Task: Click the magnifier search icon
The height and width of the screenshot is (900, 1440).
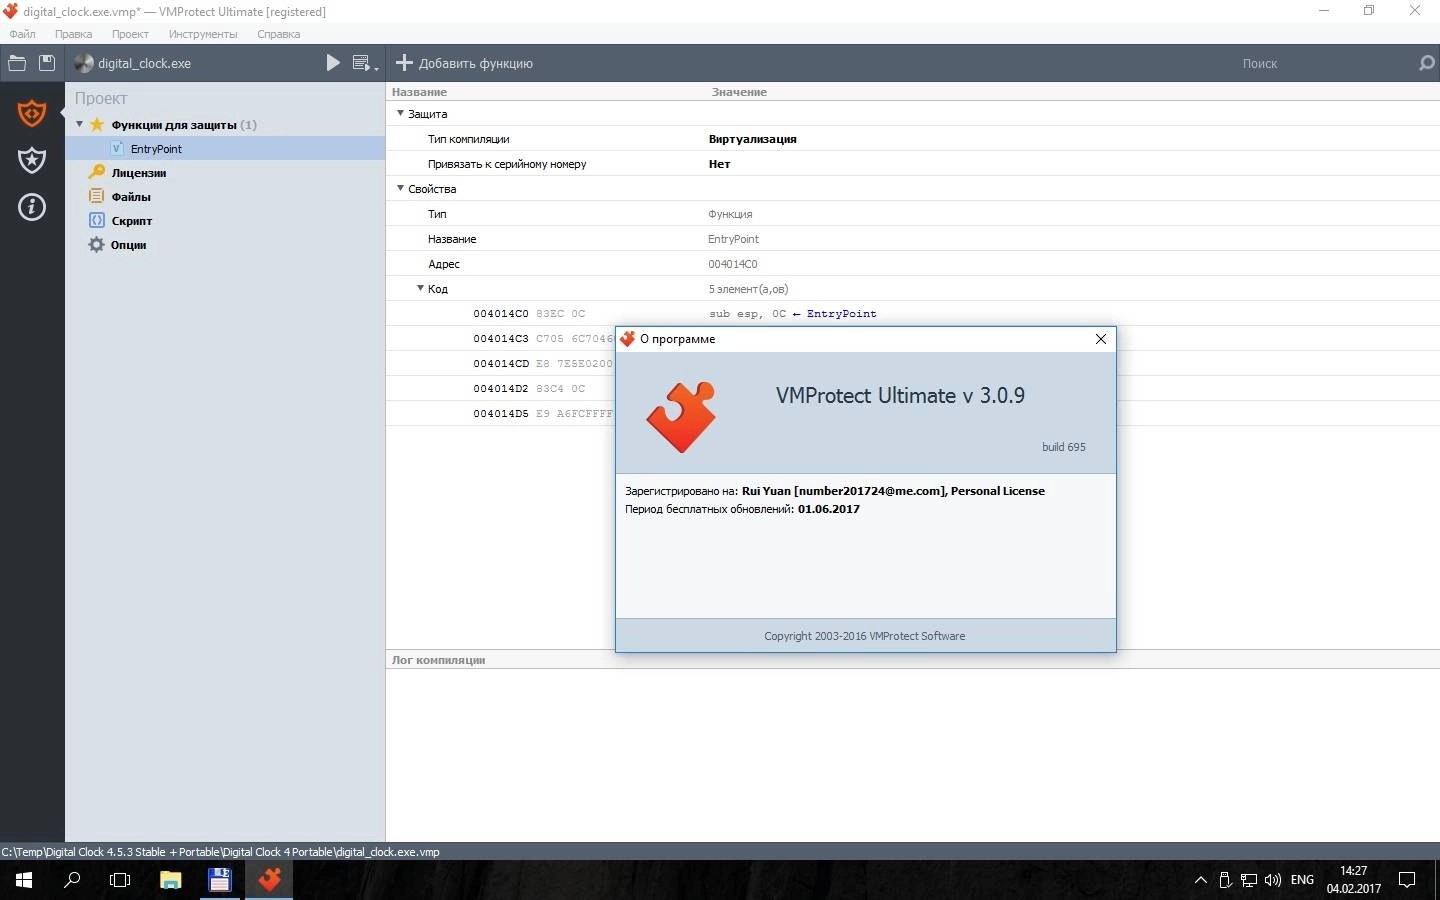Action: tap(1427, 63)
